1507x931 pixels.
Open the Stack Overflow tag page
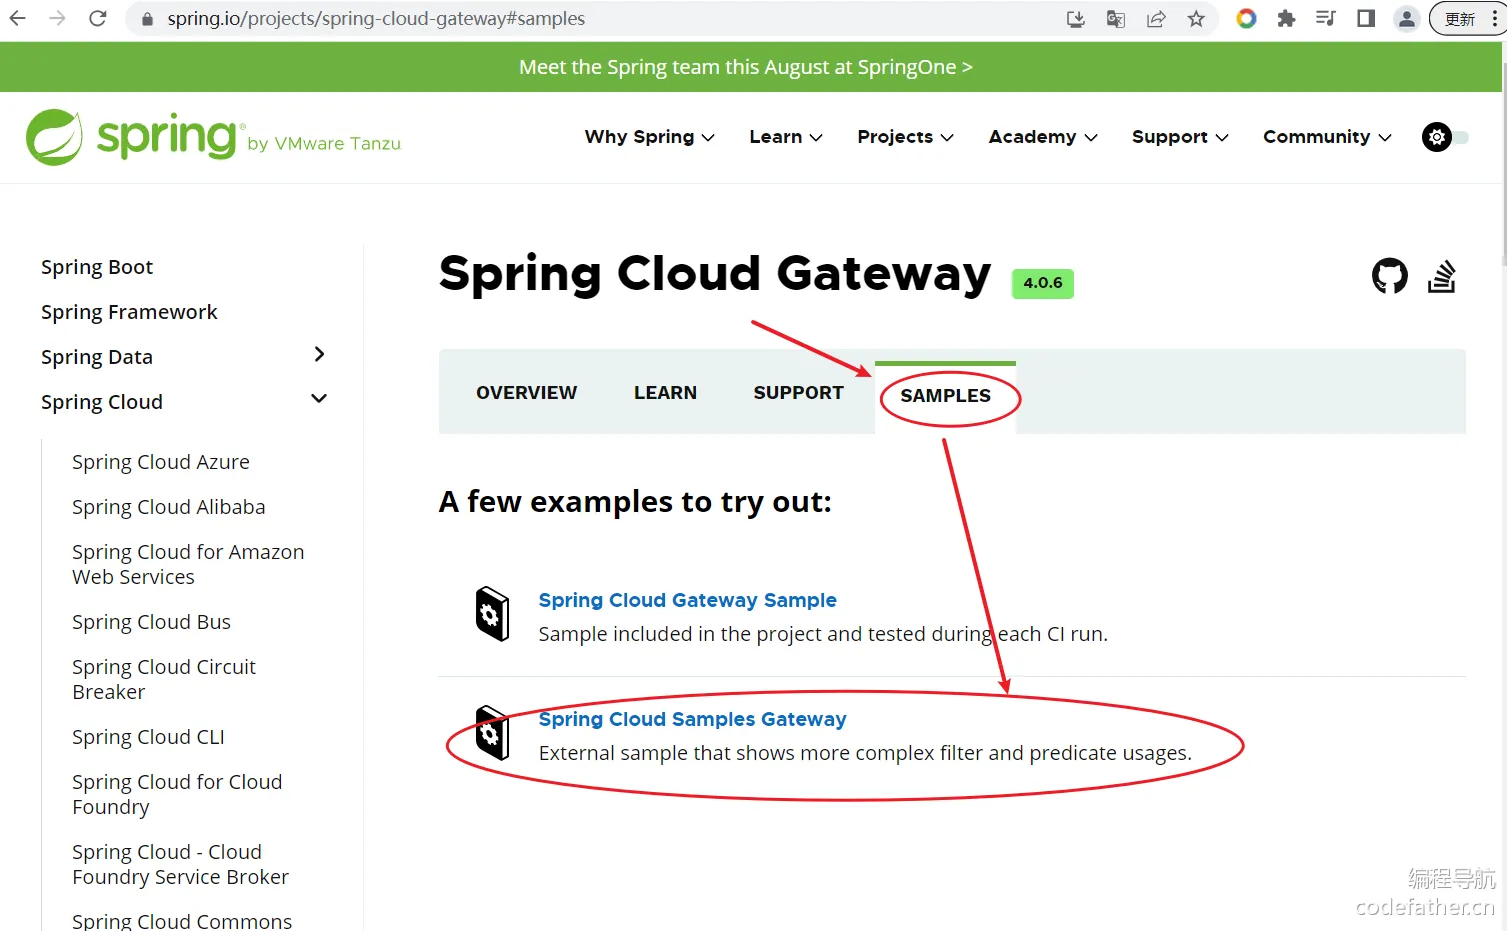click(1441, 276)
